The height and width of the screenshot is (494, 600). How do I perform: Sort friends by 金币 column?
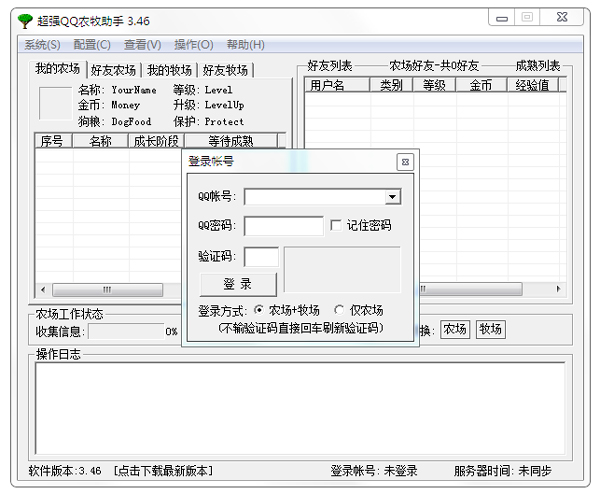coord(481,85)
